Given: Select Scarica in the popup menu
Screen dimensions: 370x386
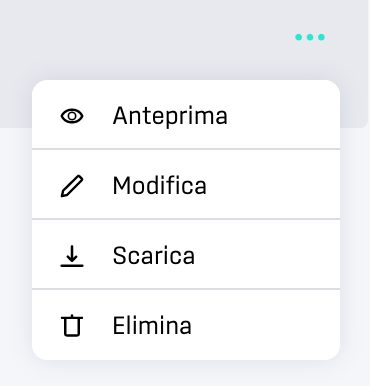Looking at the screenshot, I should pos(186,254).
